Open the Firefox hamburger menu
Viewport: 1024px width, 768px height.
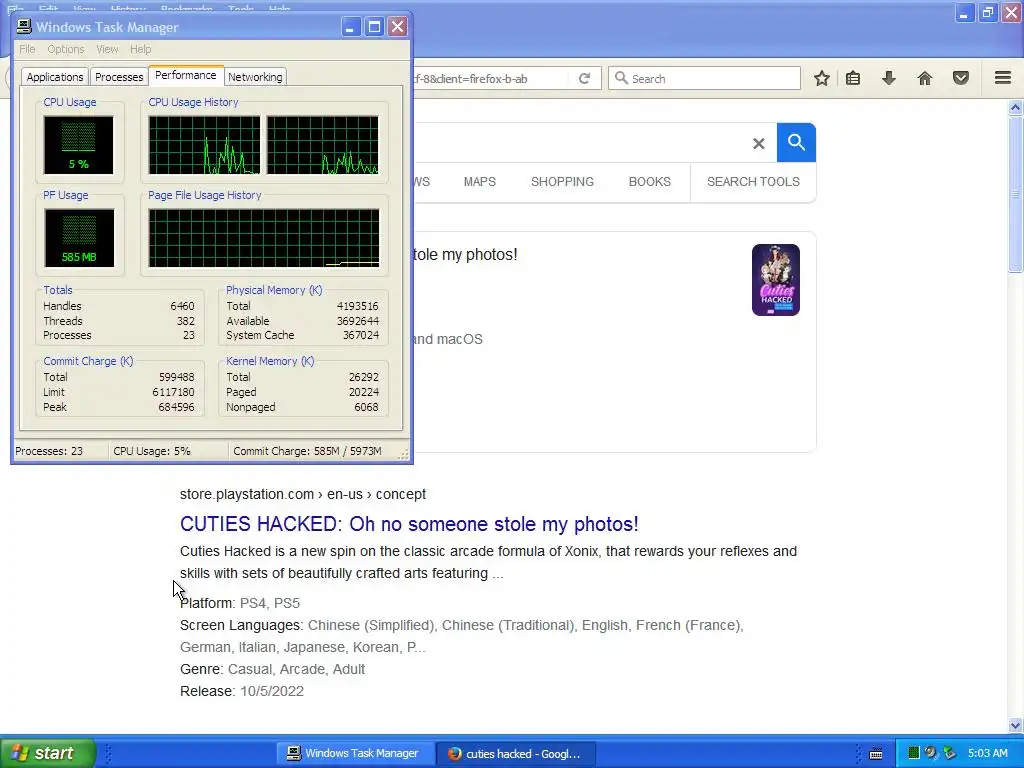coord(1003,78)
